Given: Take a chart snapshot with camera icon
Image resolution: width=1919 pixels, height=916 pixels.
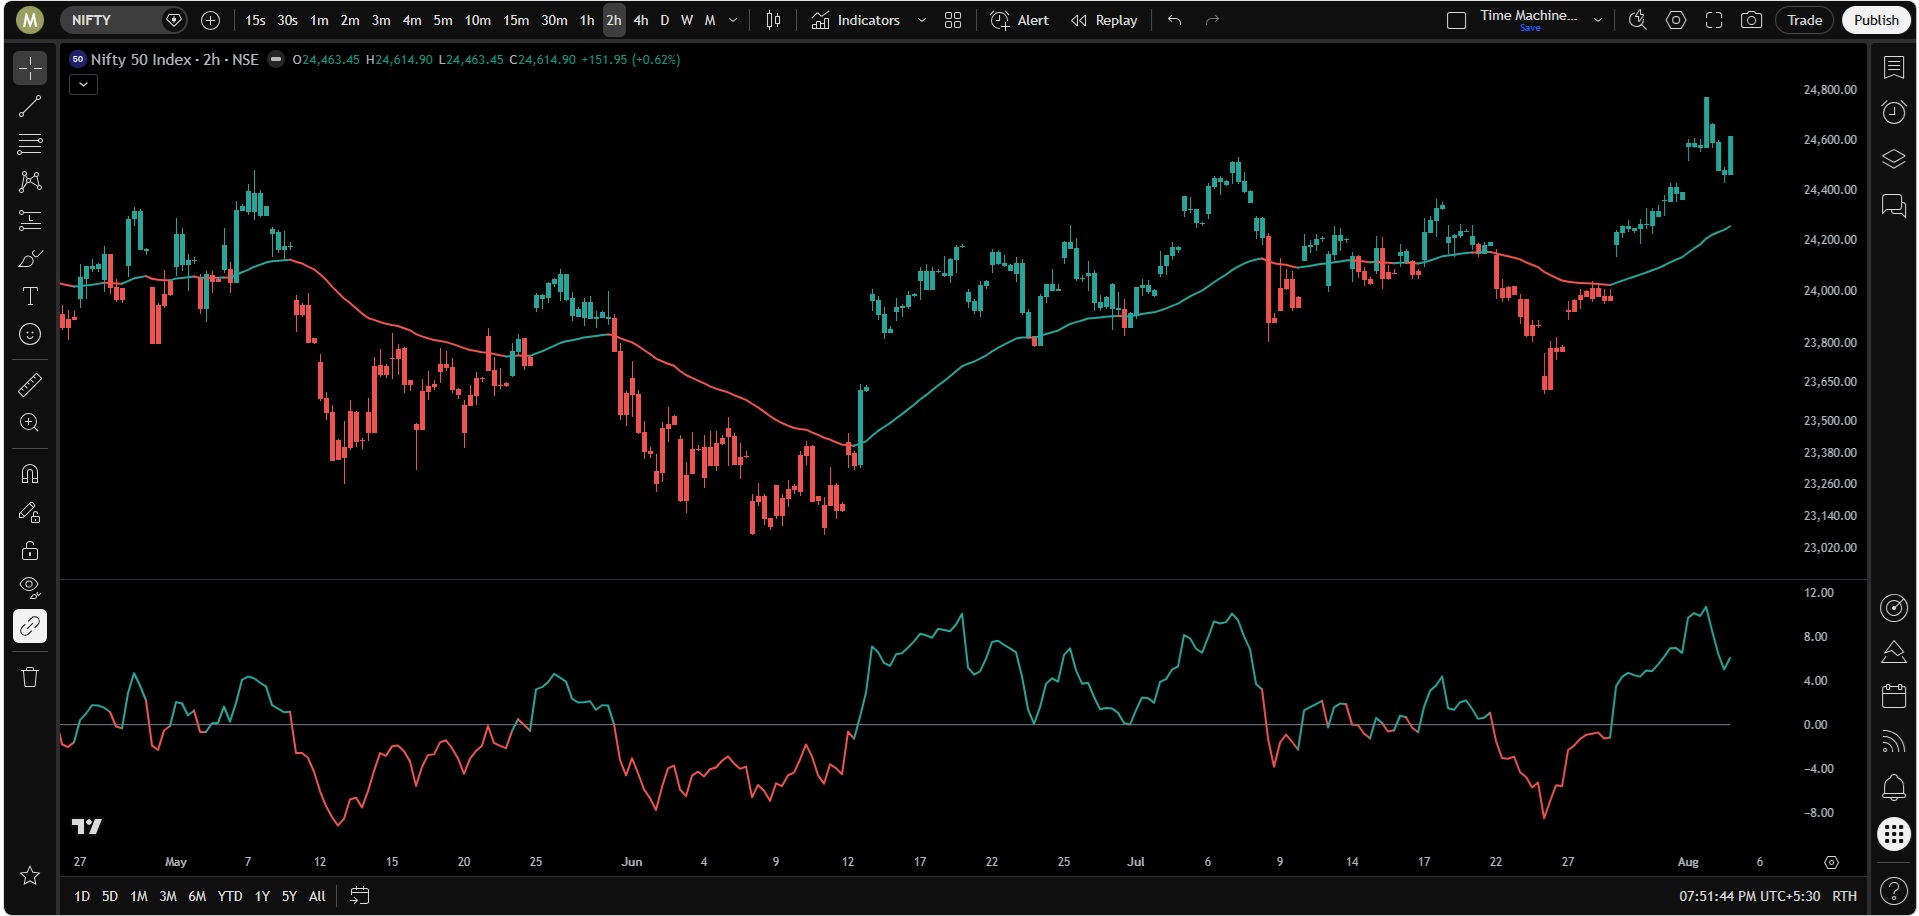Looking at the screenshot, I should pyautogui.click(x=1751, y=20).
